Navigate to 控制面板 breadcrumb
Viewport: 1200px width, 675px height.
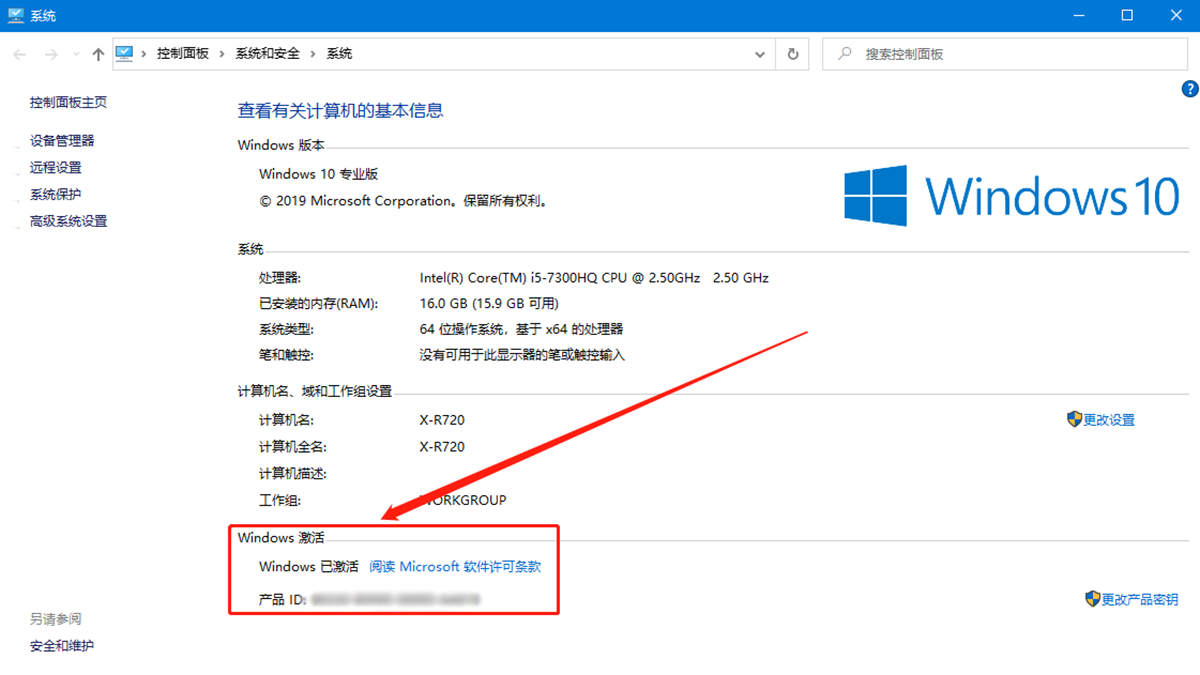coord(184,54)
